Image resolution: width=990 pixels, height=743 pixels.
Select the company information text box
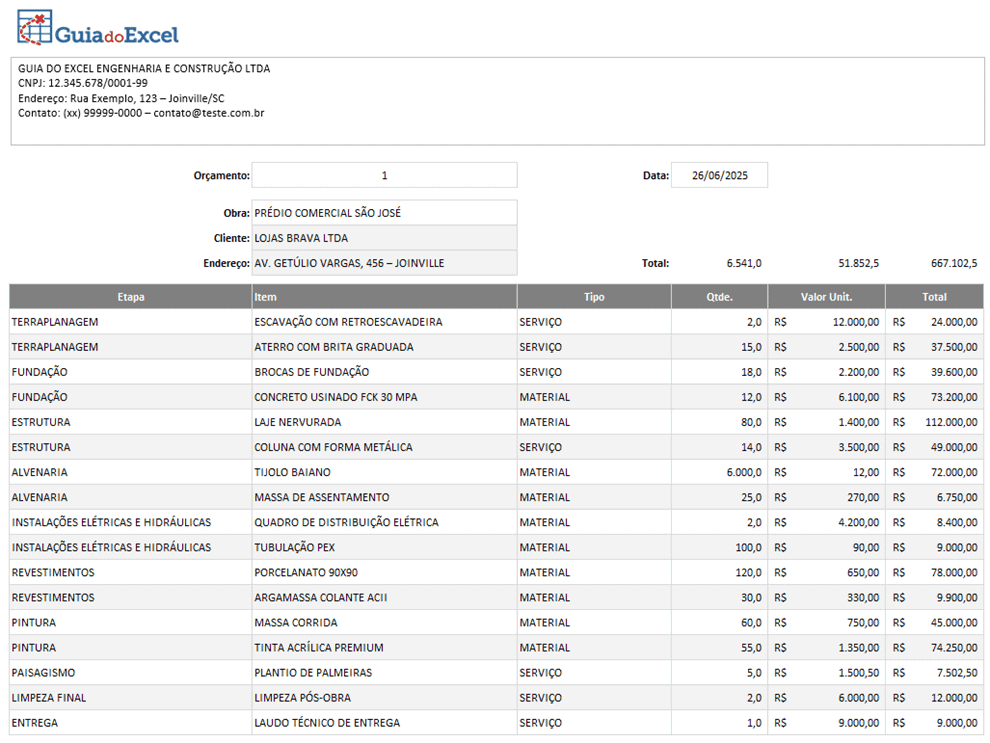click(497, 101)
